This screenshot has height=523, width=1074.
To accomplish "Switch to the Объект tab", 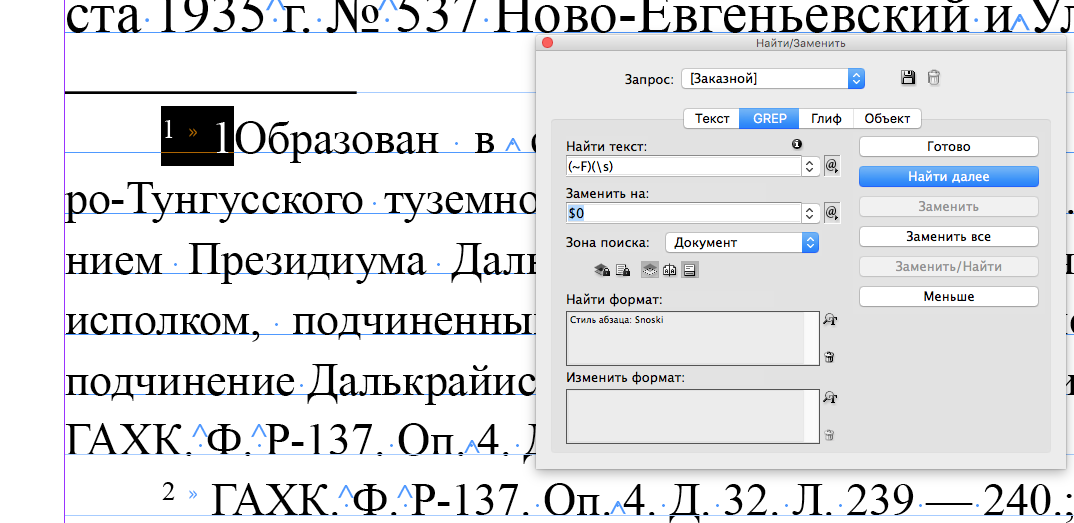I will pos(887,118).
